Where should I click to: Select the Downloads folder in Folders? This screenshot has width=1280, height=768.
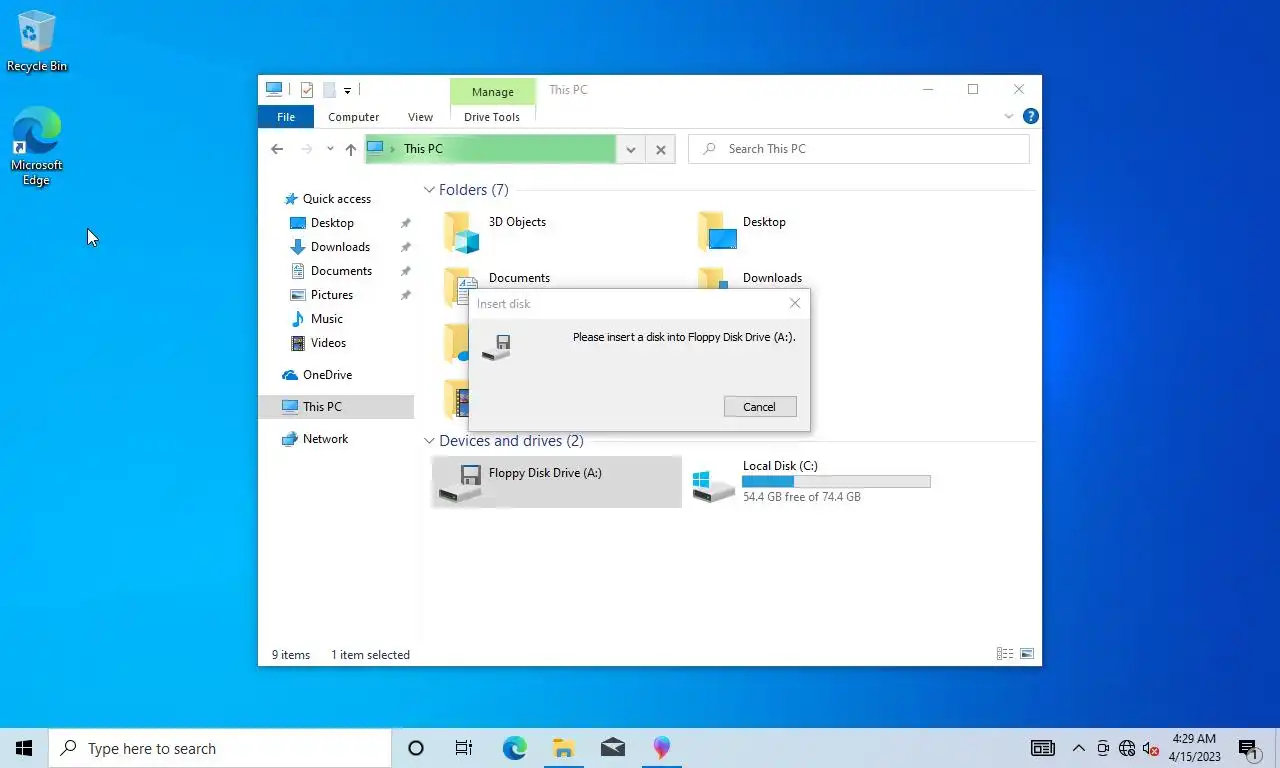click(x=772, y=278)
